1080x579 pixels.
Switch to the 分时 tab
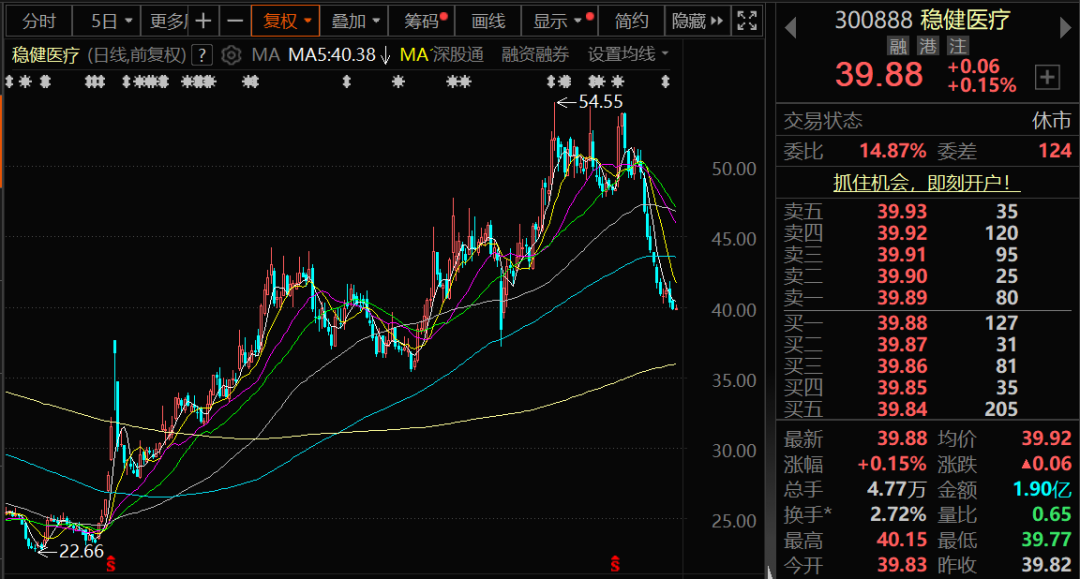click(39, 21)
